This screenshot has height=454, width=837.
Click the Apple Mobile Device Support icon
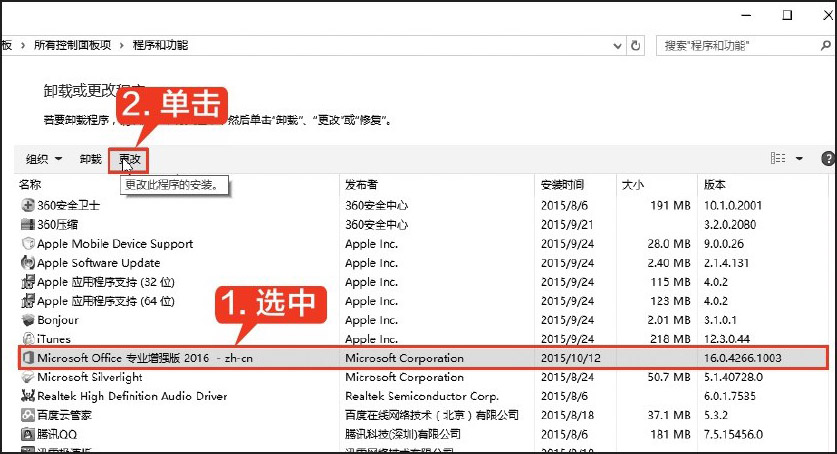[x=28, y=244]
